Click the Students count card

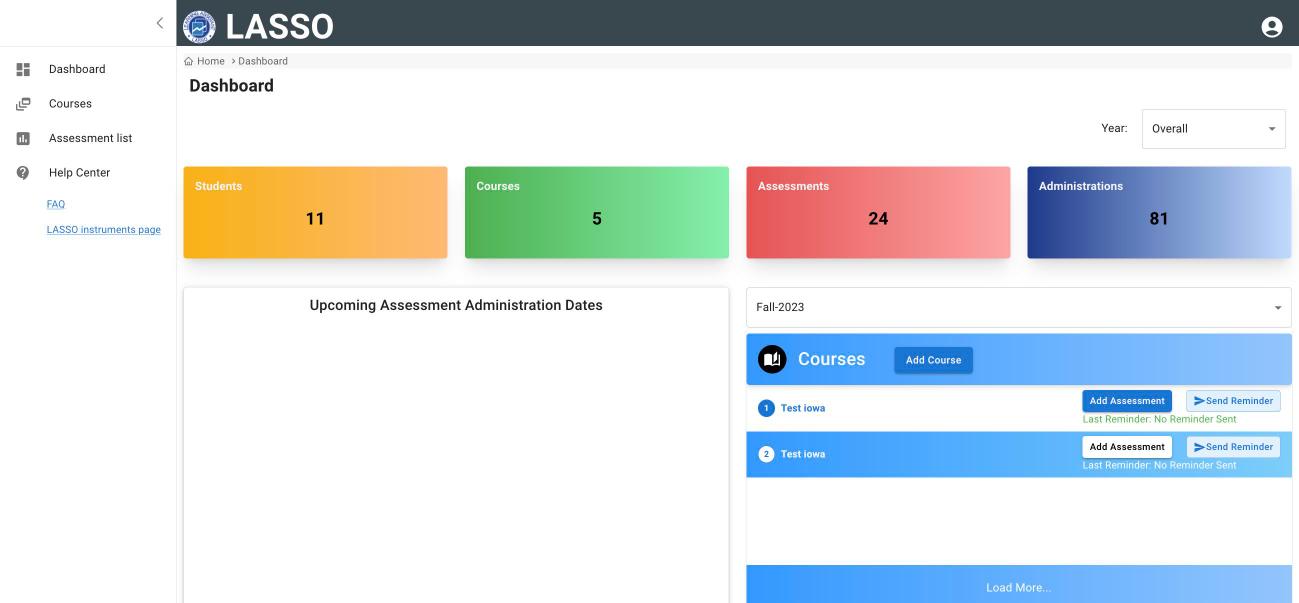[x=315, y=212]
